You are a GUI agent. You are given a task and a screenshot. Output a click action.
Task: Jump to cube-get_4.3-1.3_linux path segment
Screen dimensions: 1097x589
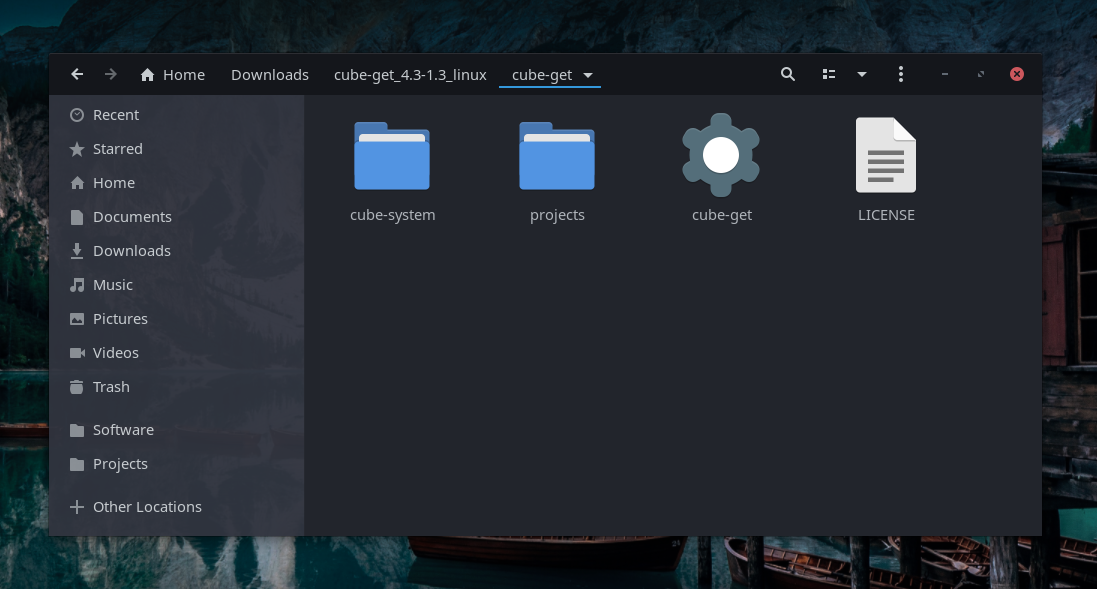410,75
